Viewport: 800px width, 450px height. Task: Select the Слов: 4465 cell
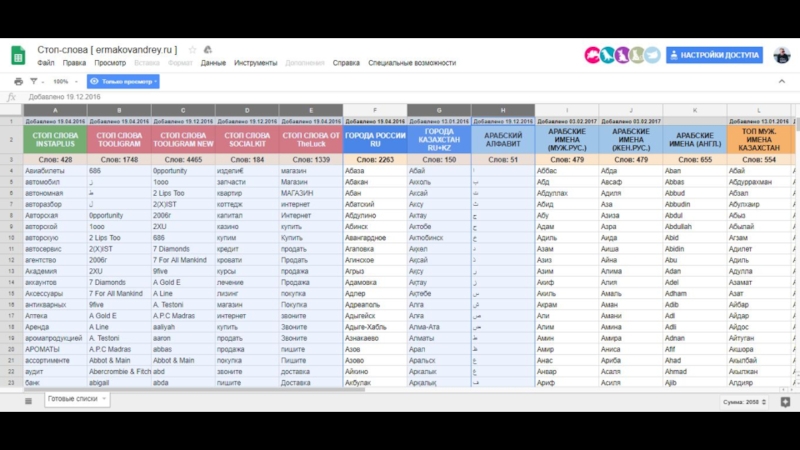tap(183, 160)
